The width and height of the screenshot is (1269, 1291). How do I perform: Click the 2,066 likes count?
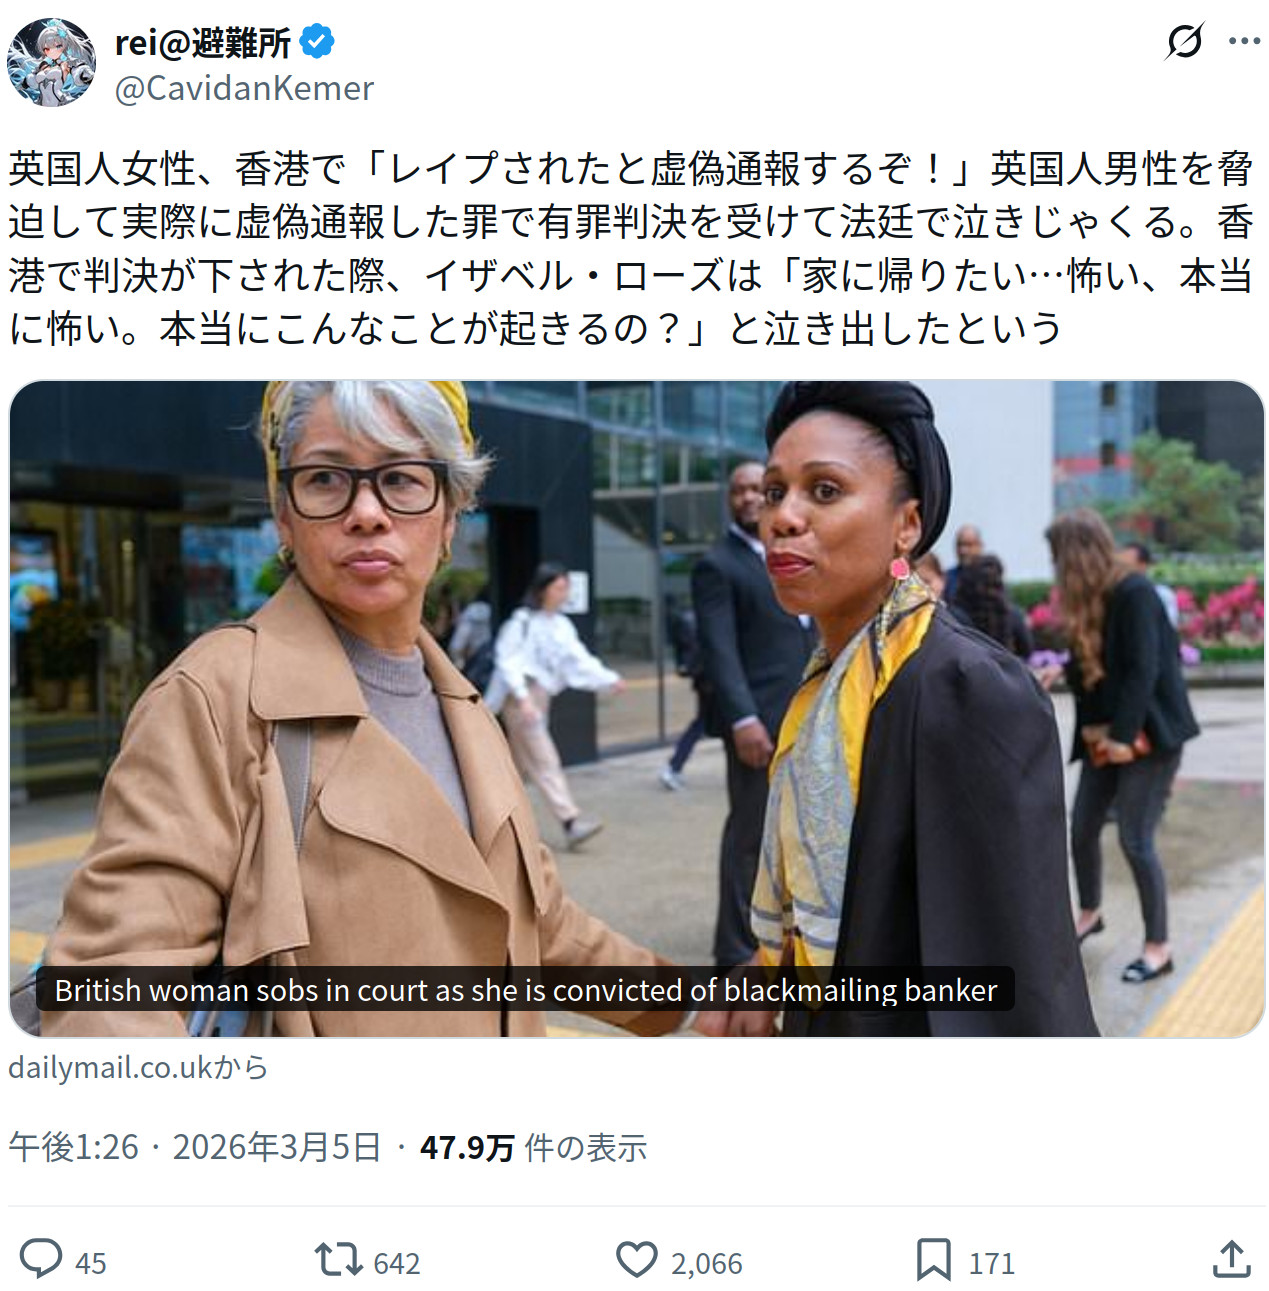point(707,1263)
